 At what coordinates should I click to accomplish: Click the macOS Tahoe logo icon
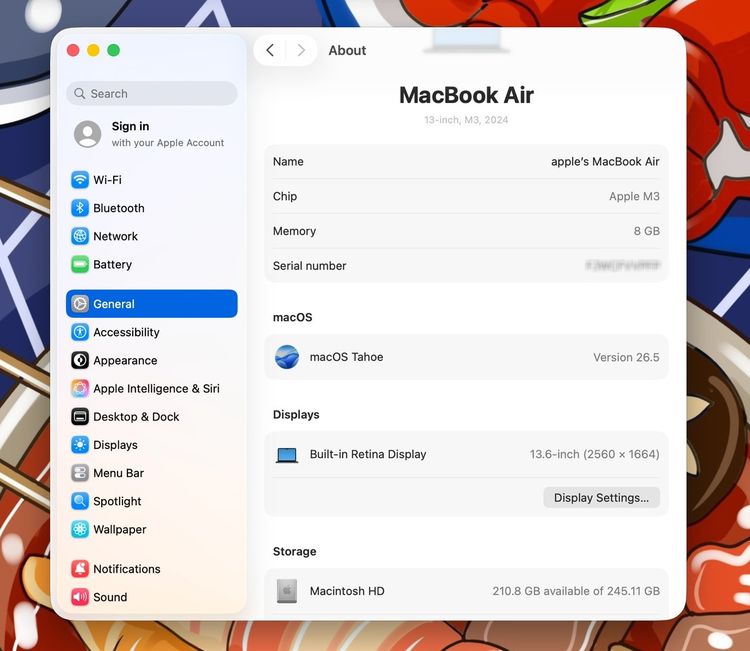pos(287,357)
